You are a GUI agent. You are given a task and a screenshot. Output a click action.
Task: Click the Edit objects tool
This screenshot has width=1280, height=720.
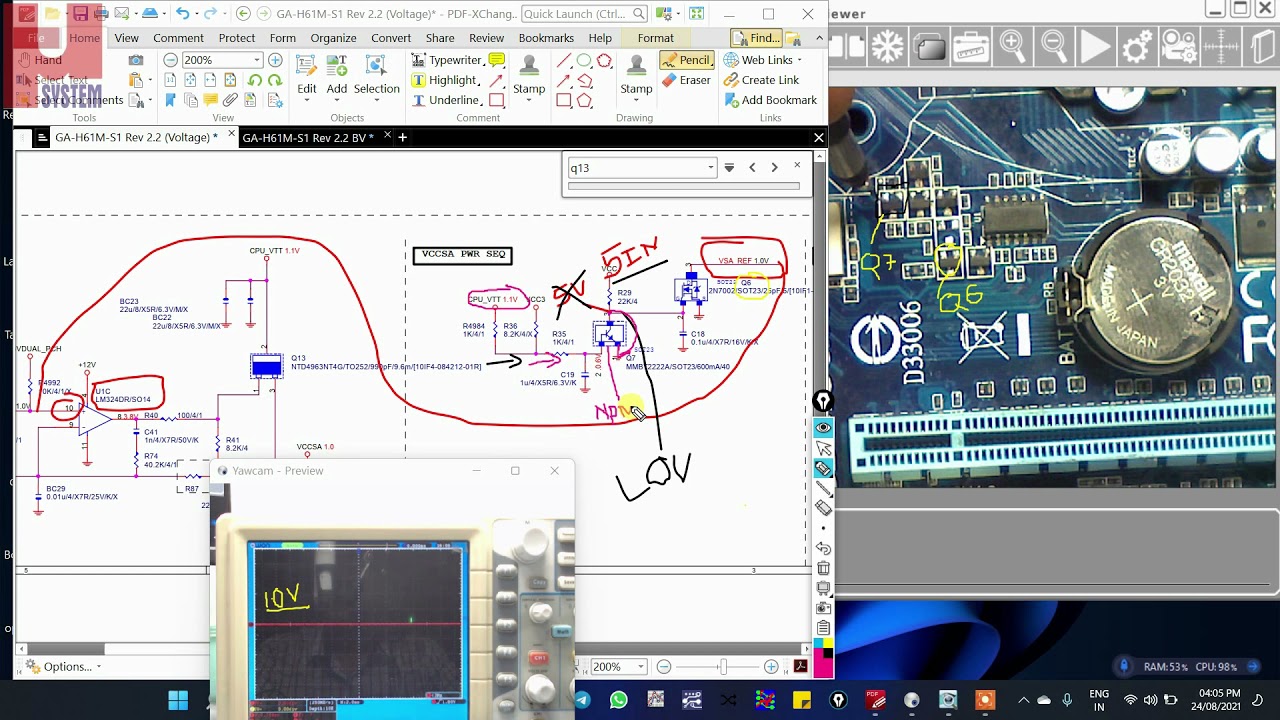pyautogui.click(x=307, y=76)
